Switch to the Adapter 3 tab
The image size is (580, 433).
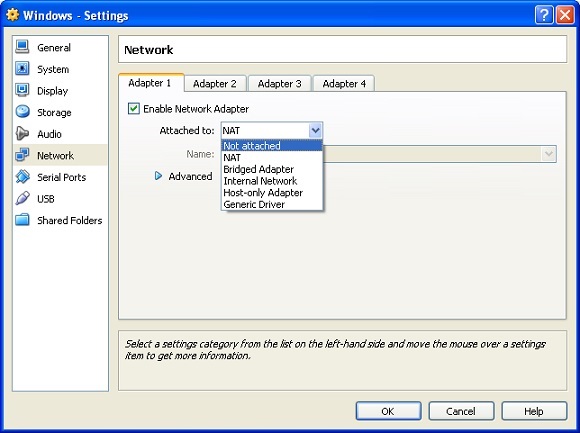pos(280,84)
